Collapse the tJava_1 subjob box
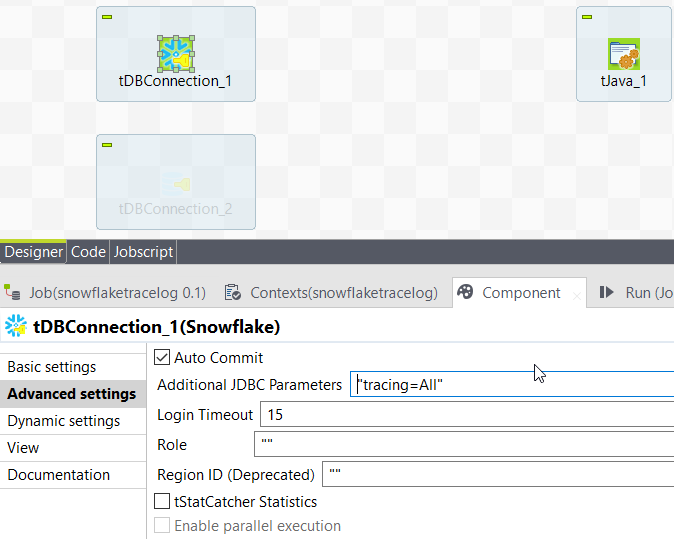Viewport: 674px width, 539px height. tap(587, 17)
